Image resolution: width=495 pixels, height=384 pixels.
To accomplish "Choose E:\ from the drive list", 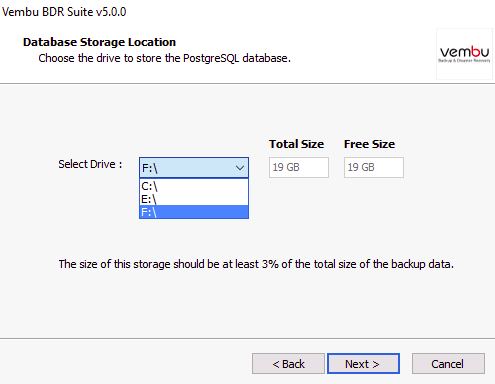I will tap(194, 199).
